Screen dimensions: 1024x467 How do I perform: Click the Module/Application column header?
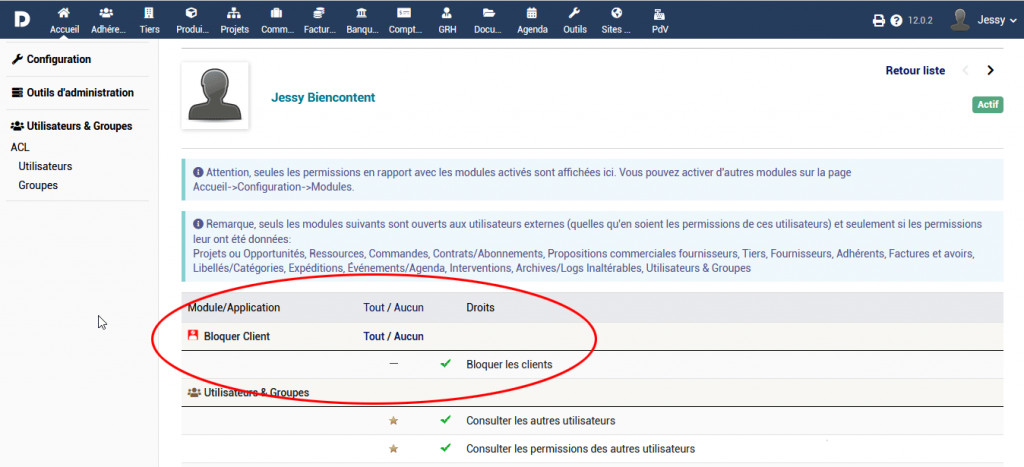pos(234,307)
